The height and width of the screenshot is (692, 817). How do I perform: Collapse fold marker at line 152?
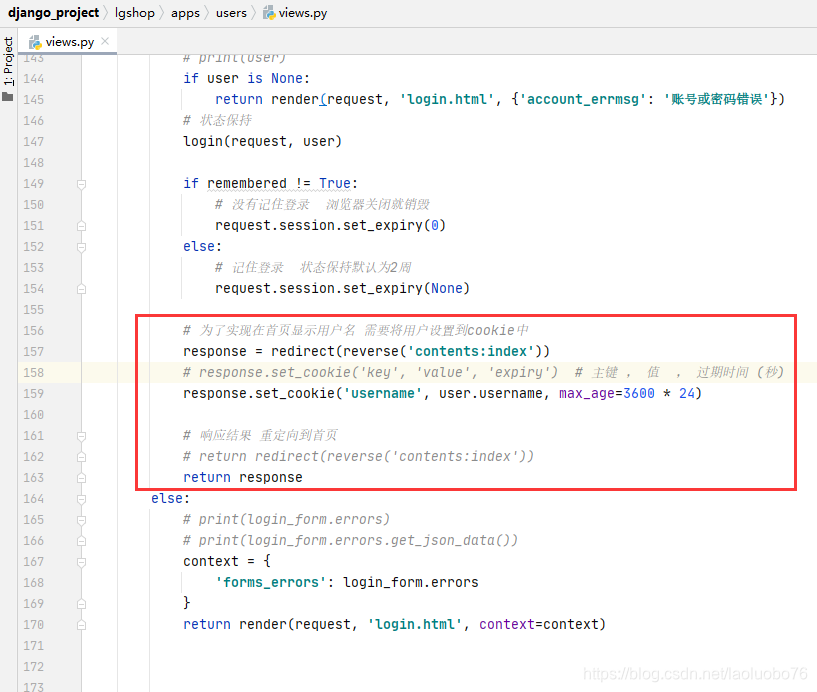(81, 247)
